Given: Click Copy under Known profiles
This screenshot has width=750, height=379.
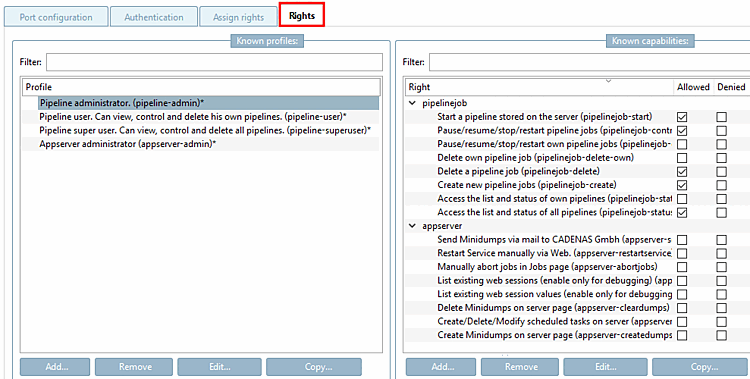Looking at the screenshot, I should (314, 367).
